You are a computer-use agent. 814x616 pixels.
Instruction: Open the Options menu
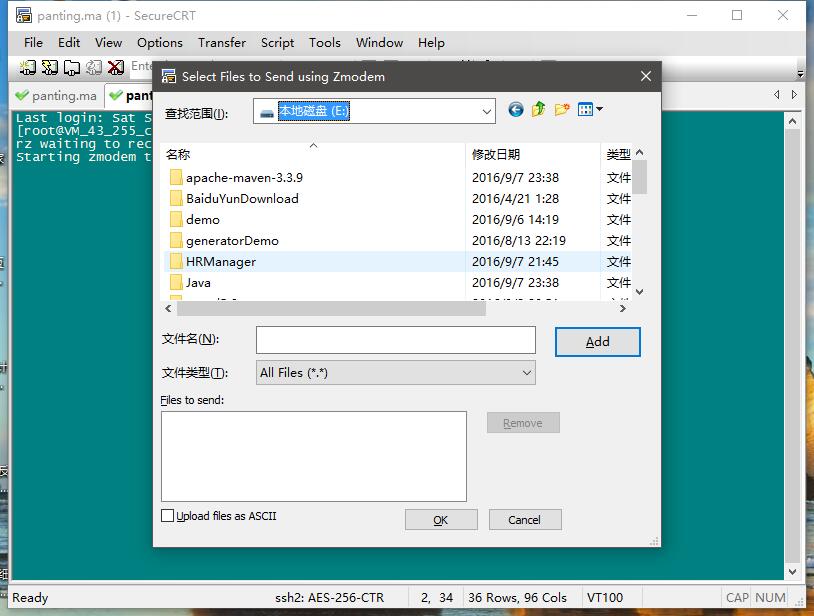tap(160, 43)
